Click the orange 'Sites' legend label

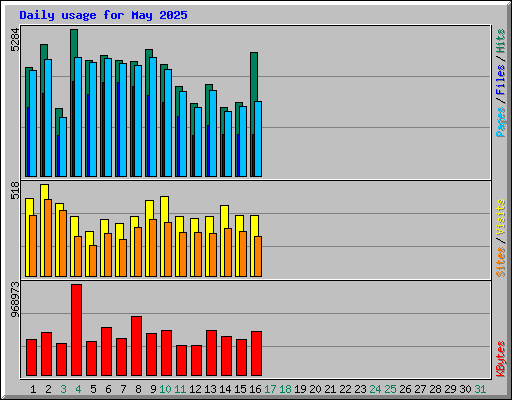(x=500, y=262)
